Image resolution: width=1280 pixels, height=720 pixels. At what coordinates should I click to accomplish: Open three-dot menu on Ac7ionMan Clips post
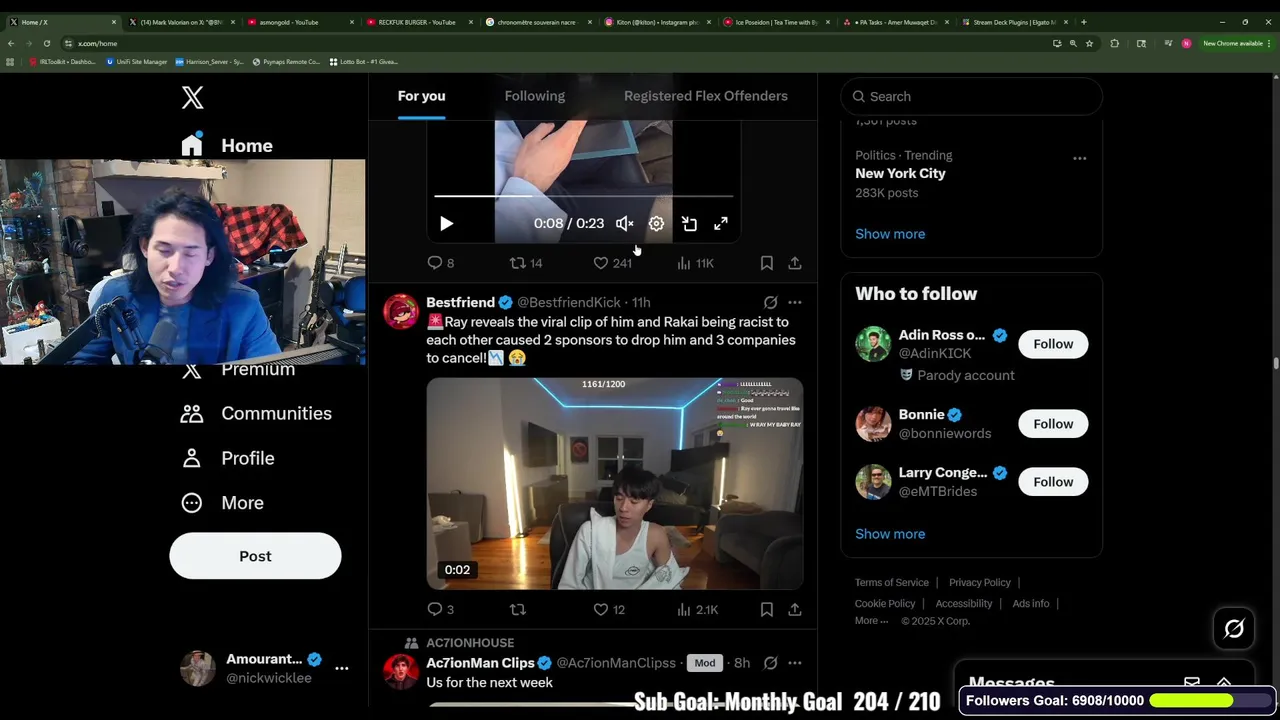coord(795,663)
